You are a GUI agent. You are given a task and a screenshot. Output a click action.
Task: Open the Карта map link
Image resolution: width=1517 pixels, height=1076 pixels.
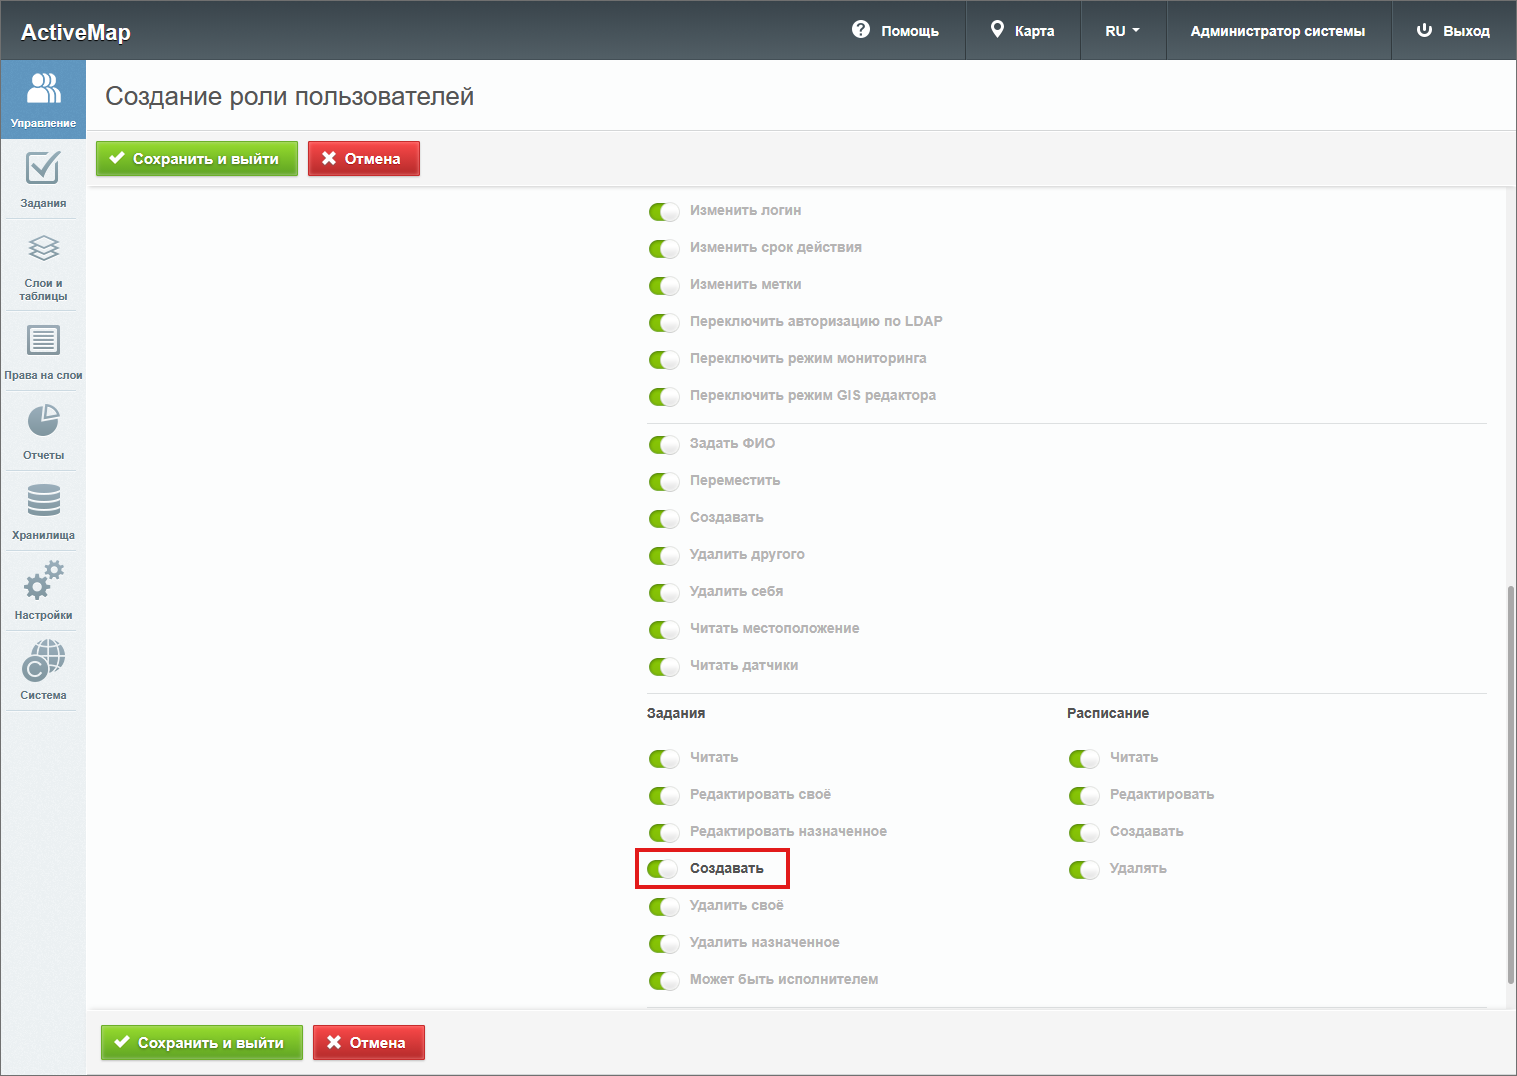[1022, 31]
